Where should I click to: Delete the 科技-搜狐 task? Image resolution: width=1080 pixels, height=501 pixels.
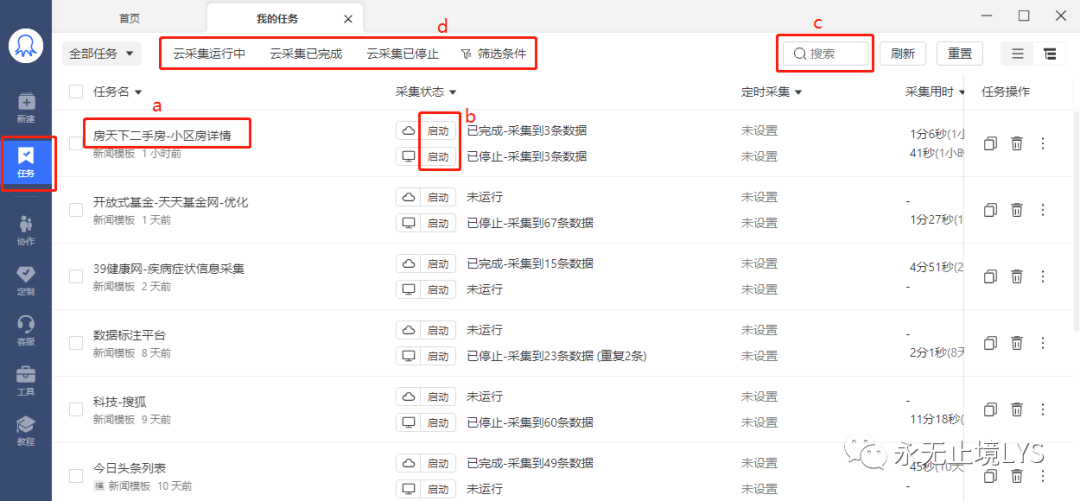tap(1017, 409)
